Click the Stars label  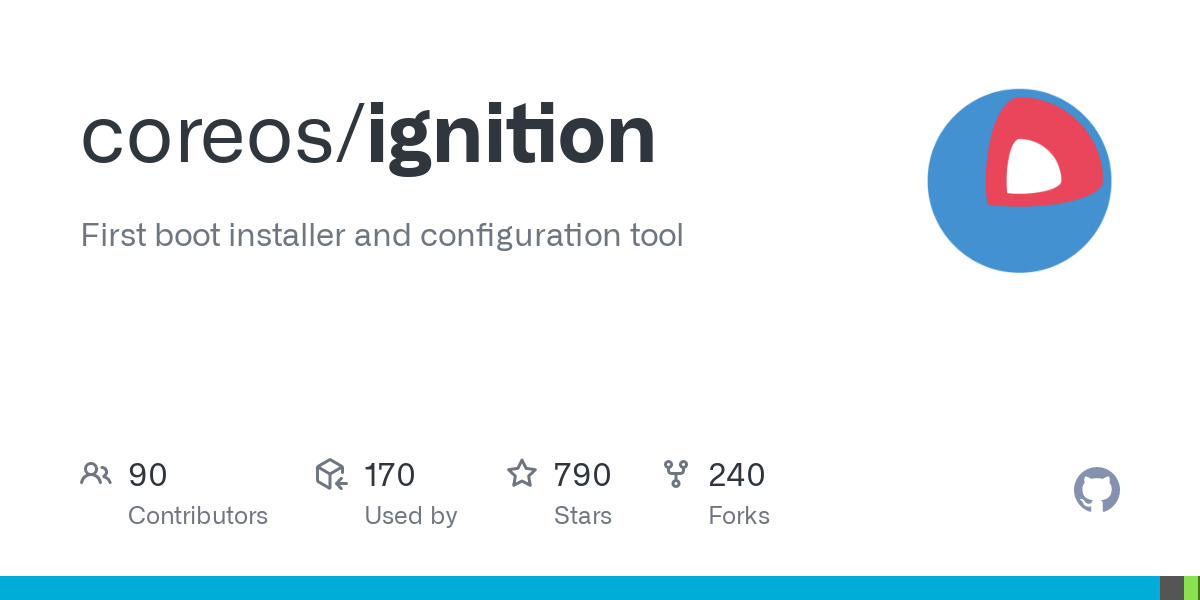[x=583, y=516]
